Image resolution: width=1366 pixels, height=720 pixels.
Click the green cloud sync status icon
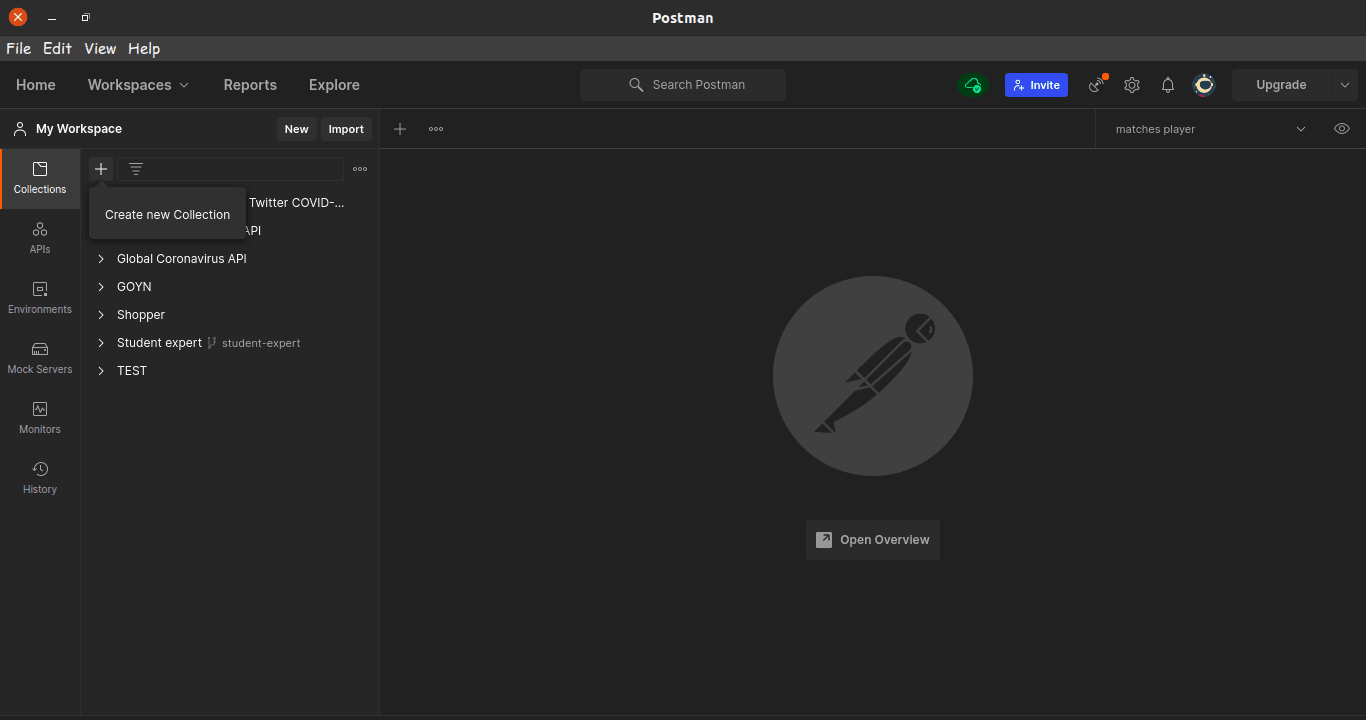coord(973,85)
